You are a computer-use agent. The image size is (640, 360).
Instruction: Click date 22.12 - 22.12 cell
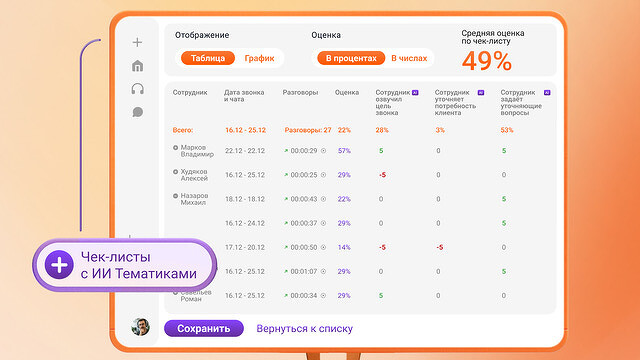point(245,151)
